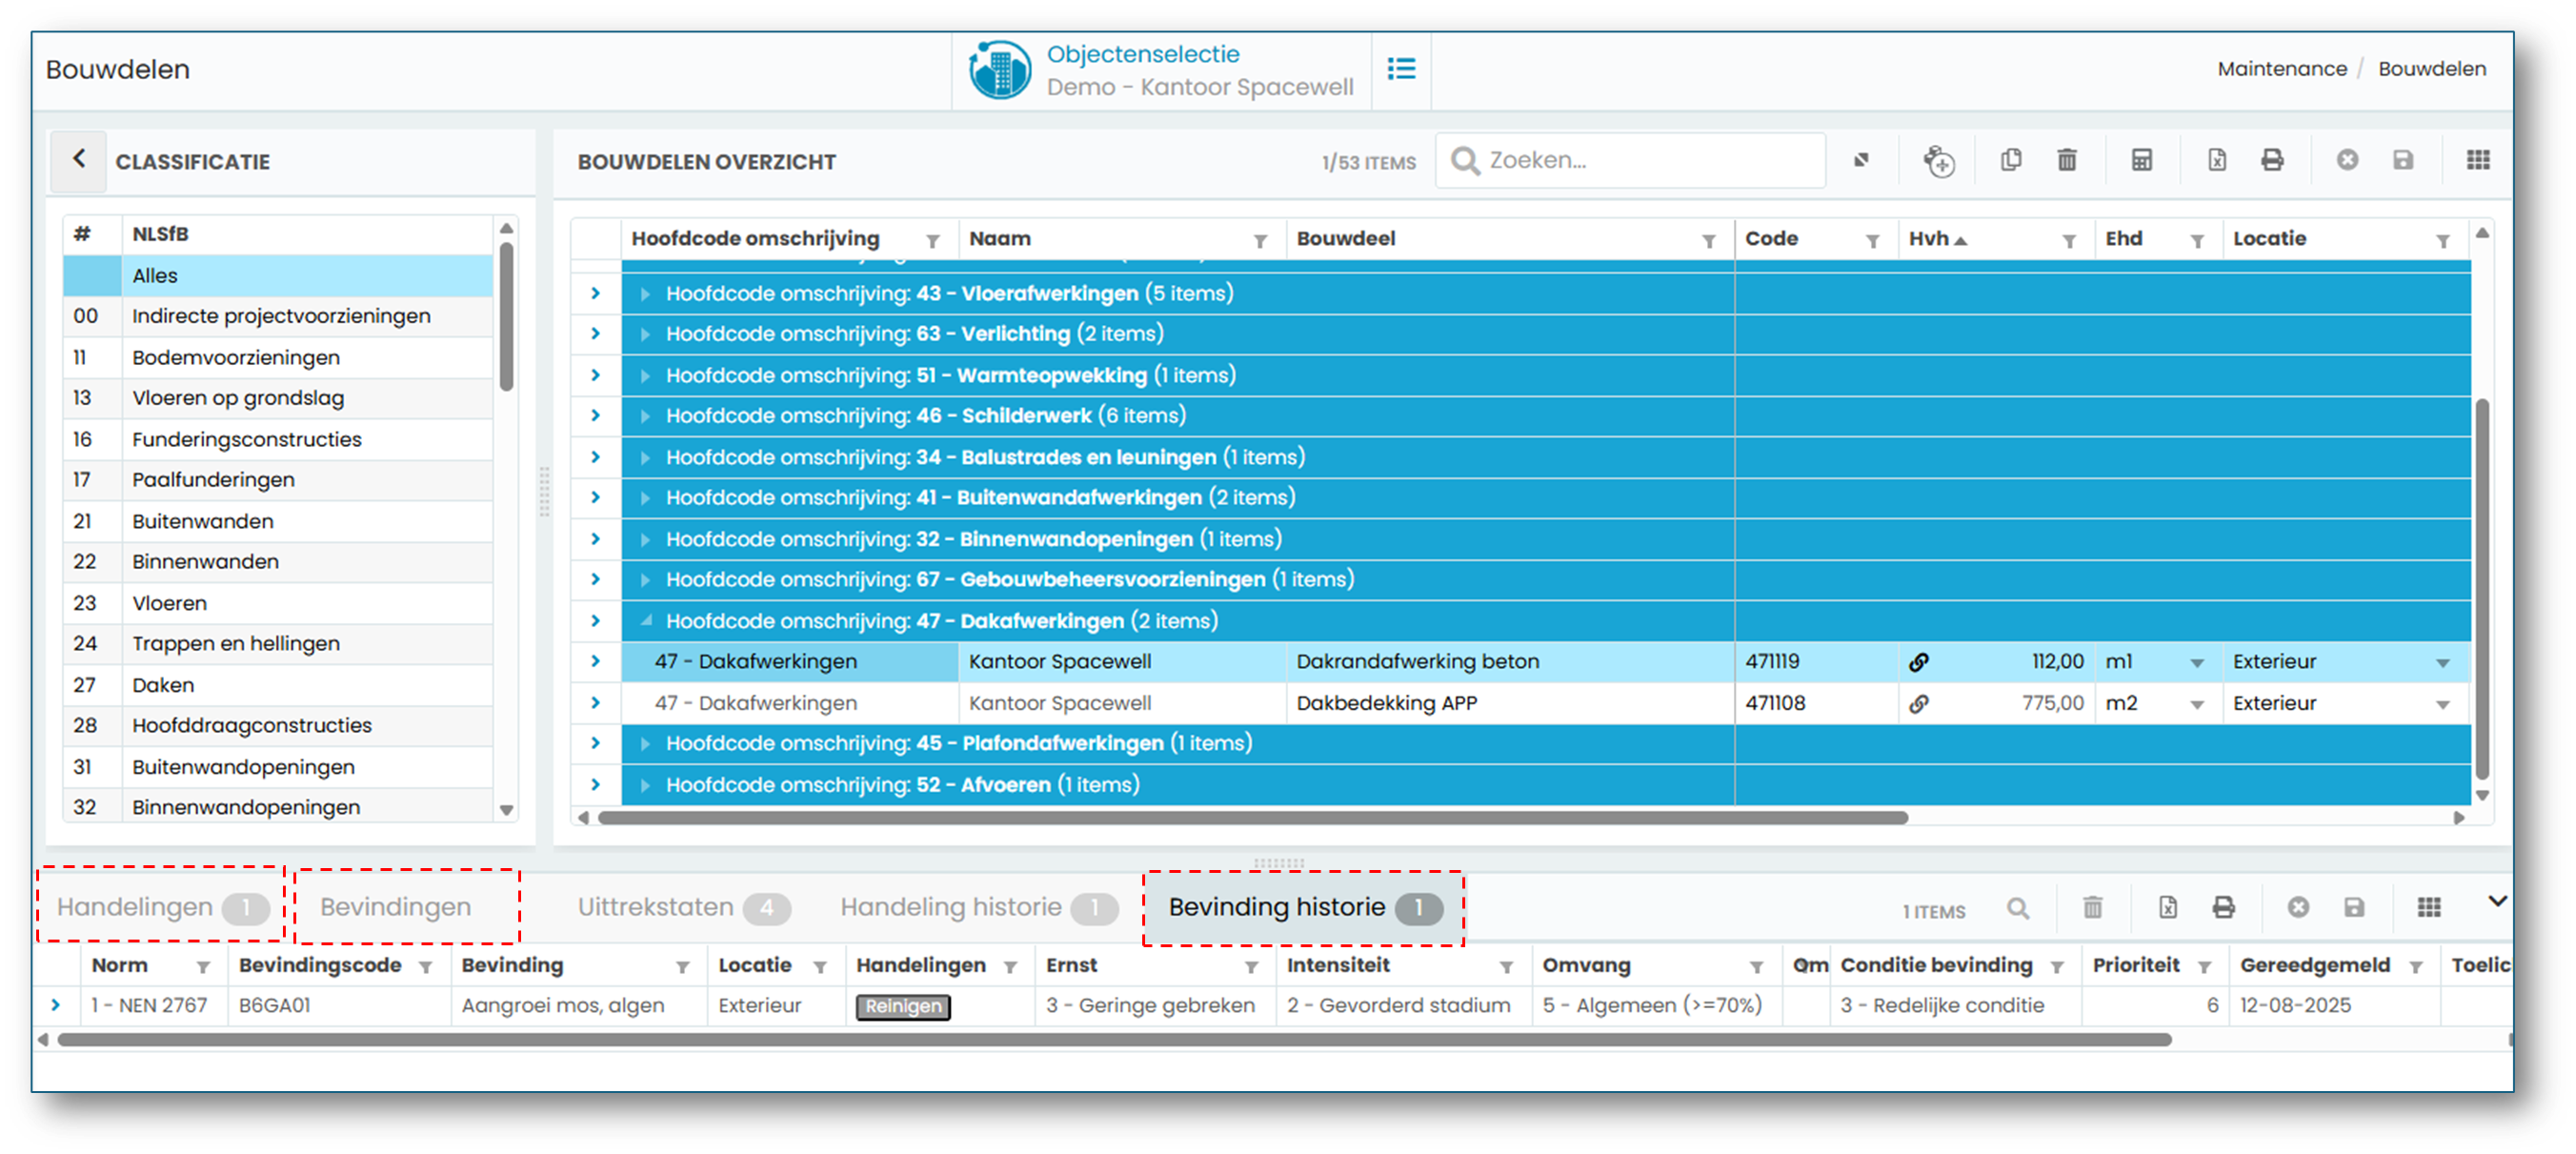
Task: Select the Dakbedekking APP cell
Action: [1509, 703]
